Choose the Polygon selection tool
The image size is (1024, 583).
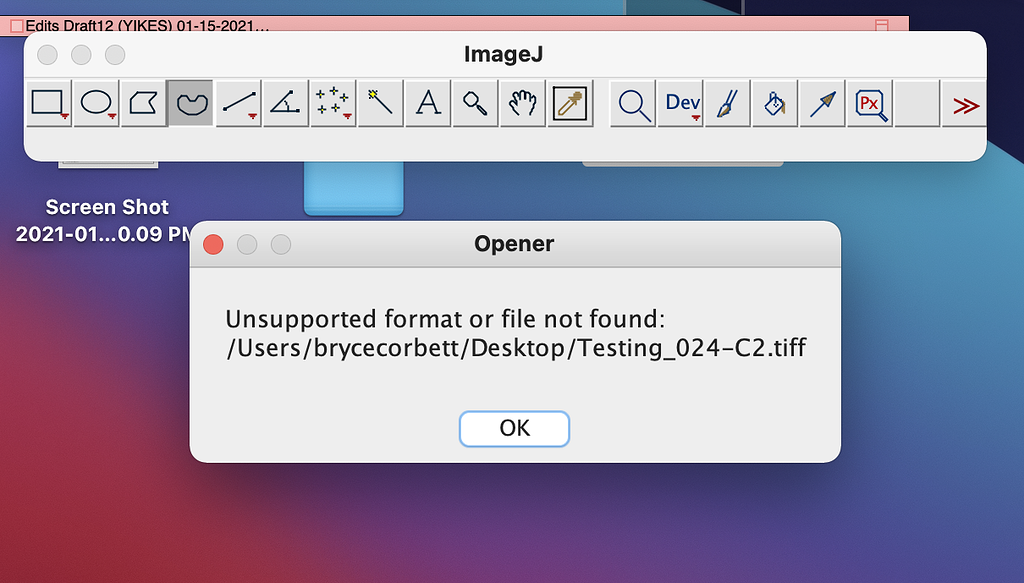coord(144,103)
